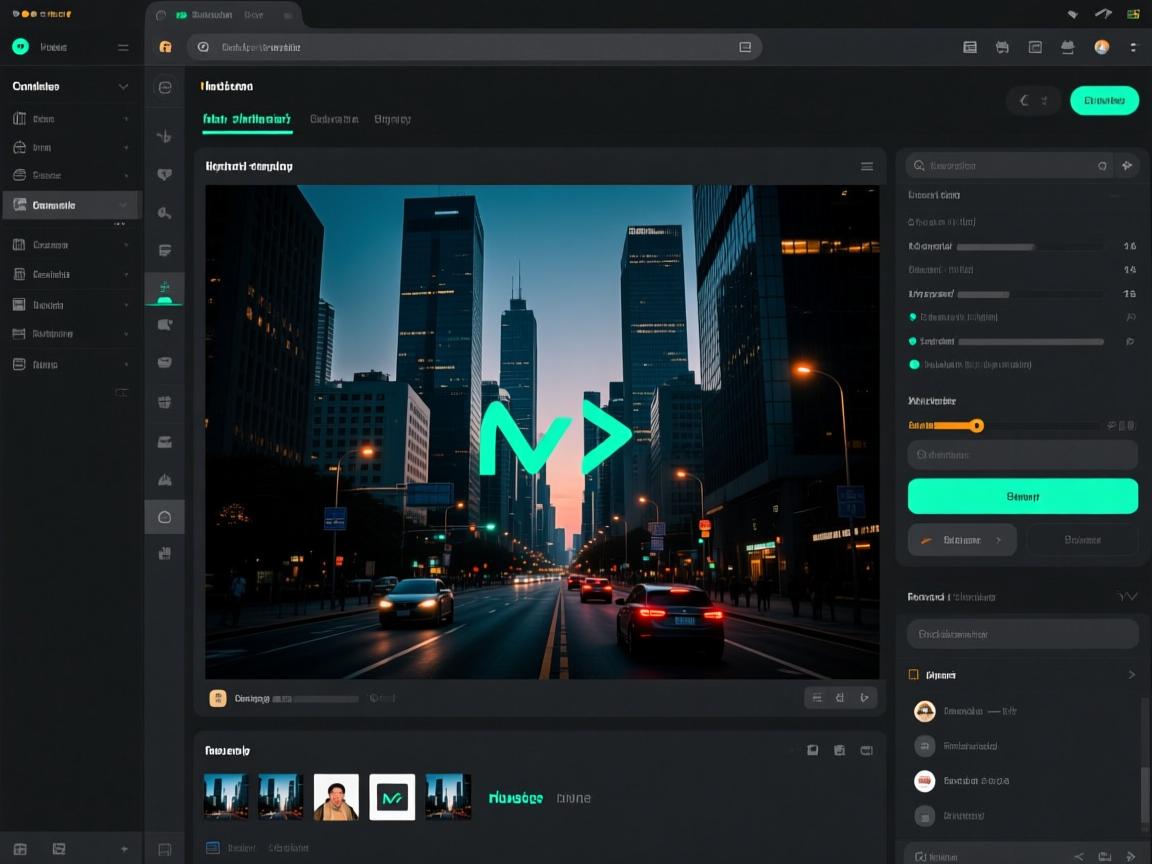Select the key-shaped icon in vertical toolbar
The image size is (1152, 864).
point(164,212)
